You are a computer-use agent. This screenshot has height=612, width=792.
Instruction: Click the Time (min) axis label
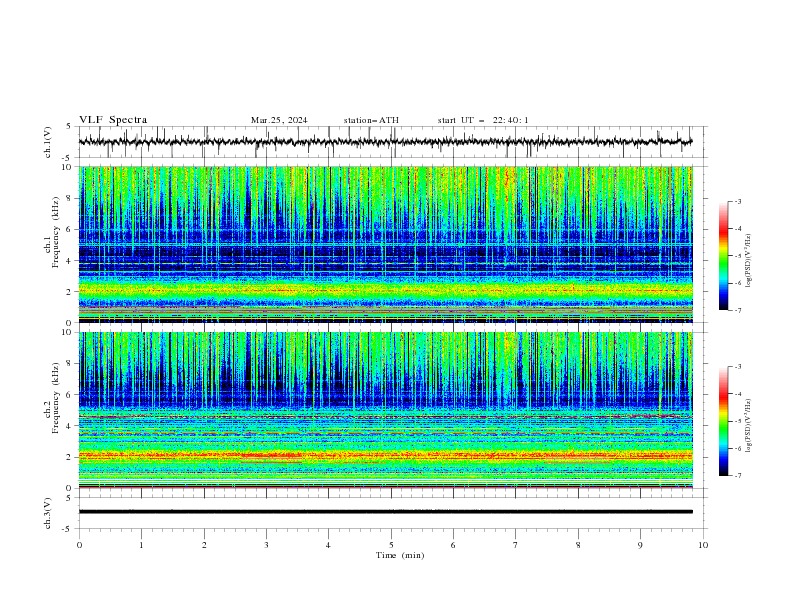click(x=400, y=555)
